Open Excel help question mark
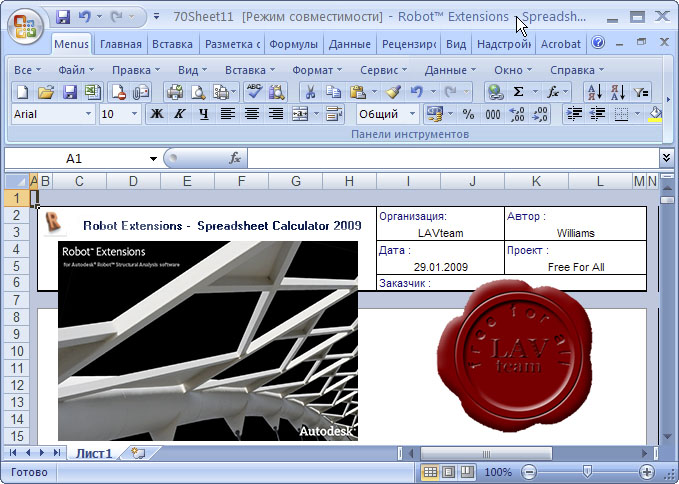The image size is (679, 484). [598, 42]
